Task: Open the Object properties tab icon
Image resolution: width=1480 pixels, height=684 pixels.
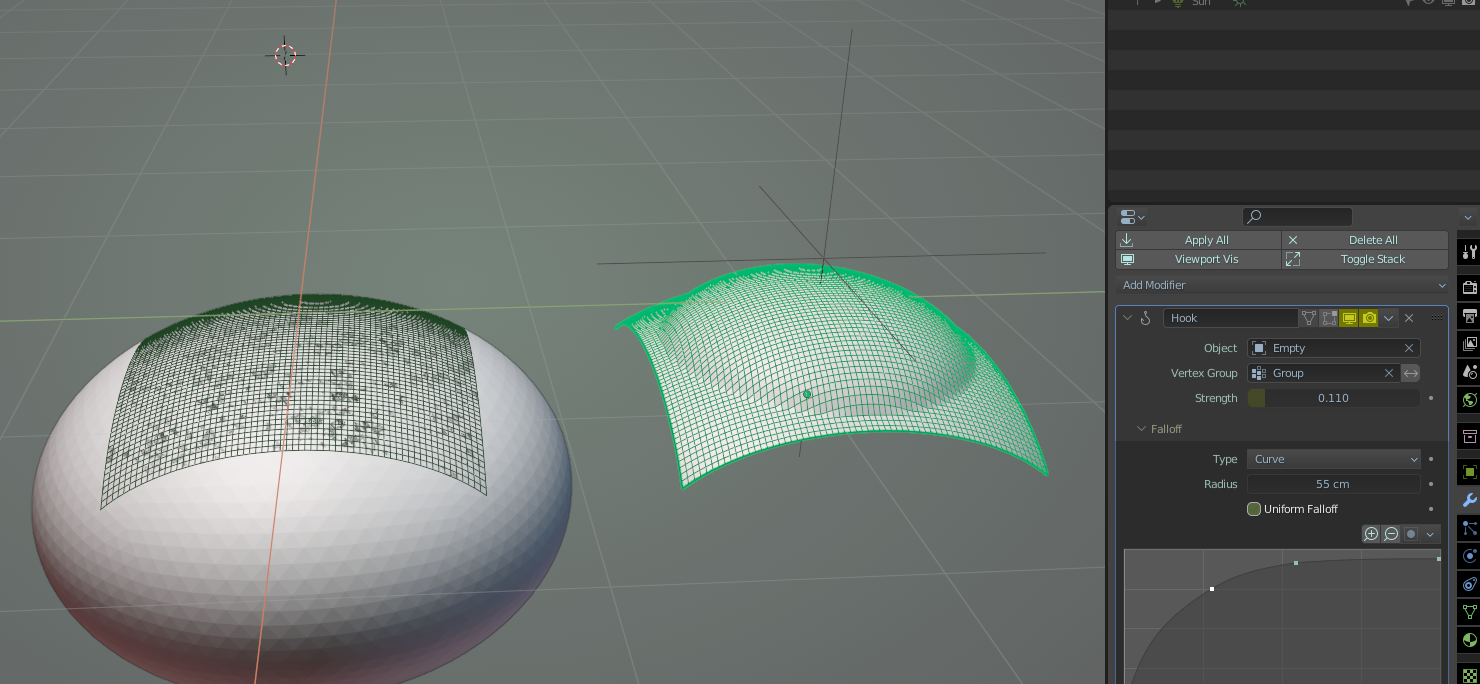Action: [1469, 472]
